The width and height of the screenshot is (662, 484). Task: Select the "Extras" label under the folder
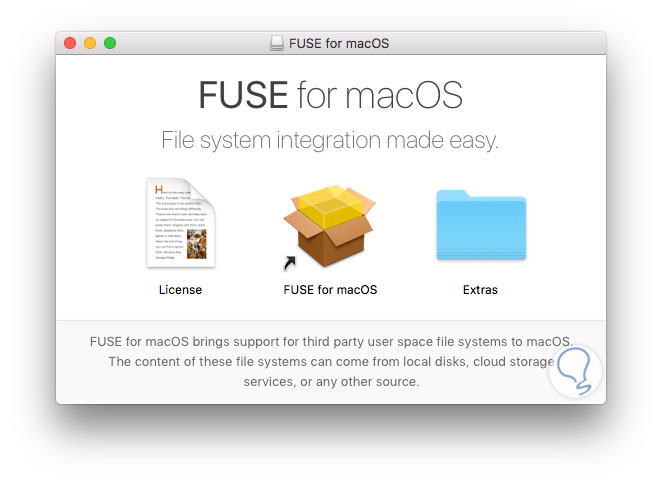[480, 290]
